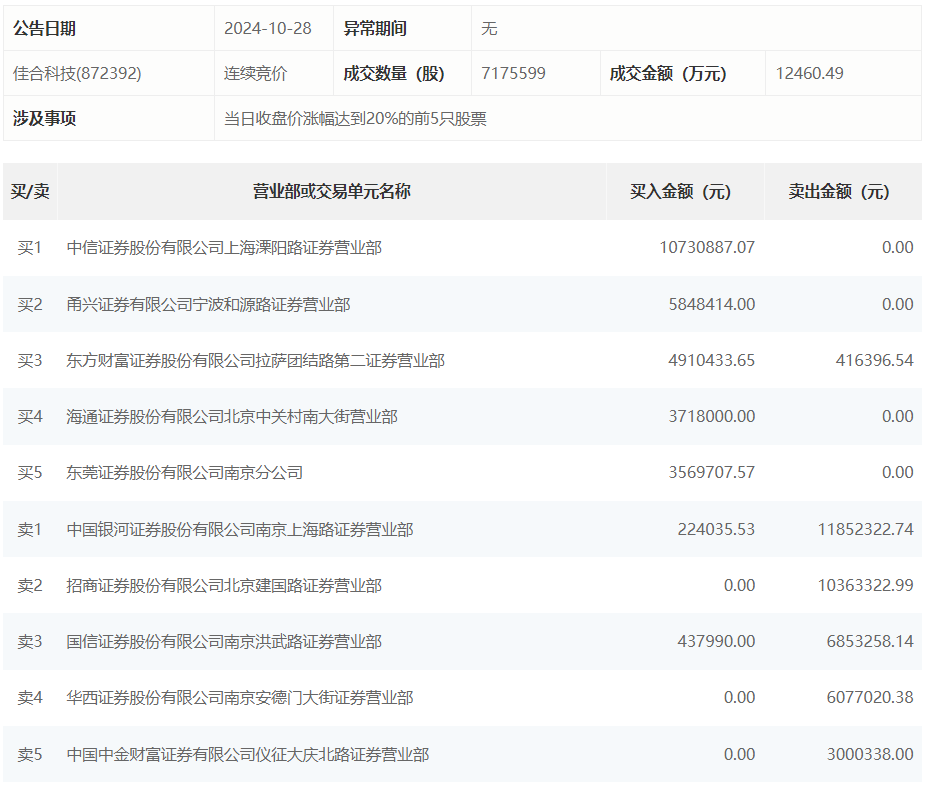Click buy amount 10730887.07
929x790 pixels.
[707, 247]
